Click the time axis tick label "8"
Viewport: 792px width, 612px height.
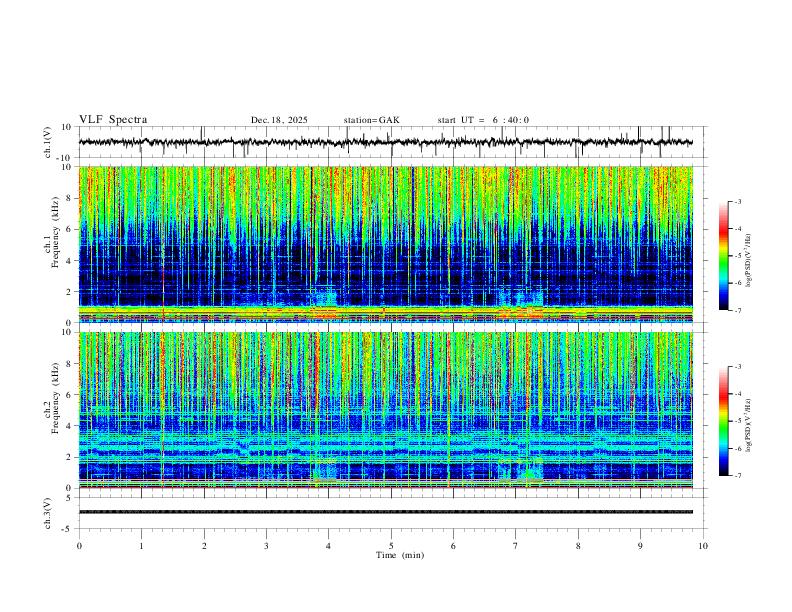click(578, 546)
